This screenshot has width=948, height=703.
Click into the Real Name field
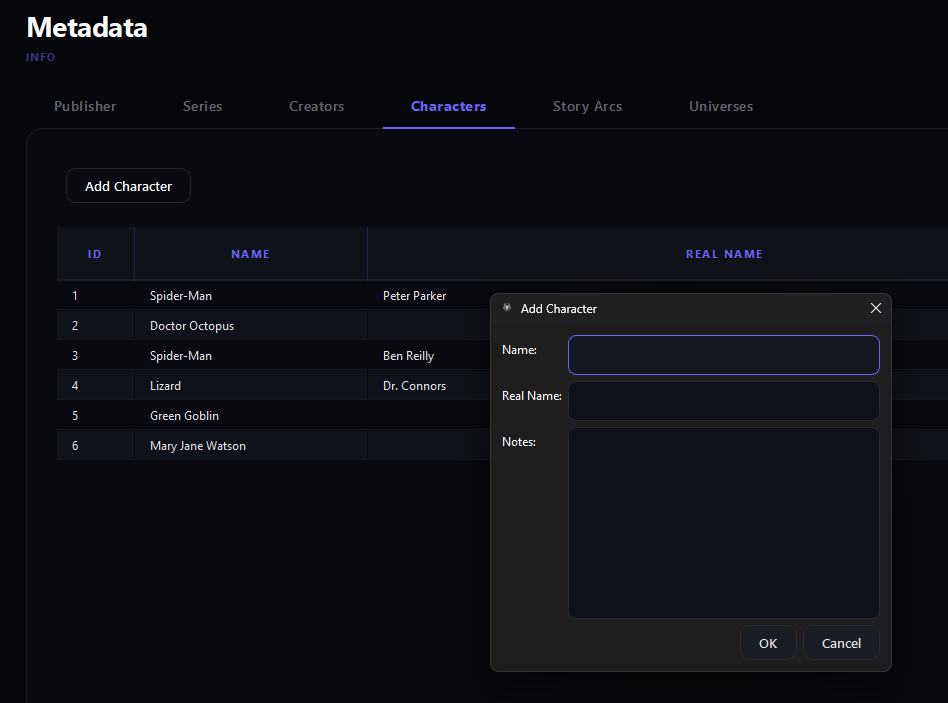click(x=724, y=401)
